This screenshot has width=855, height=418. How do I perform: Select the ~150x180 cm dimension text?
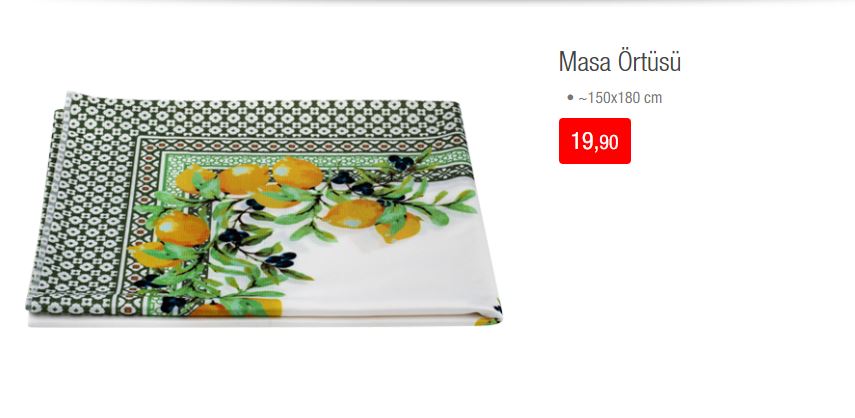[620, 98]
